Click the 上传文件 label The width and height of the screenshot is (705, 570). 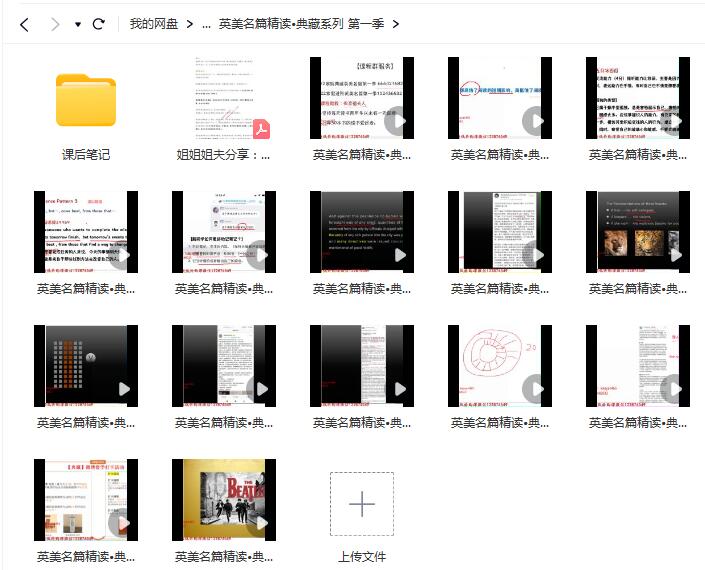pyautogui.click(x=362, y=557)
